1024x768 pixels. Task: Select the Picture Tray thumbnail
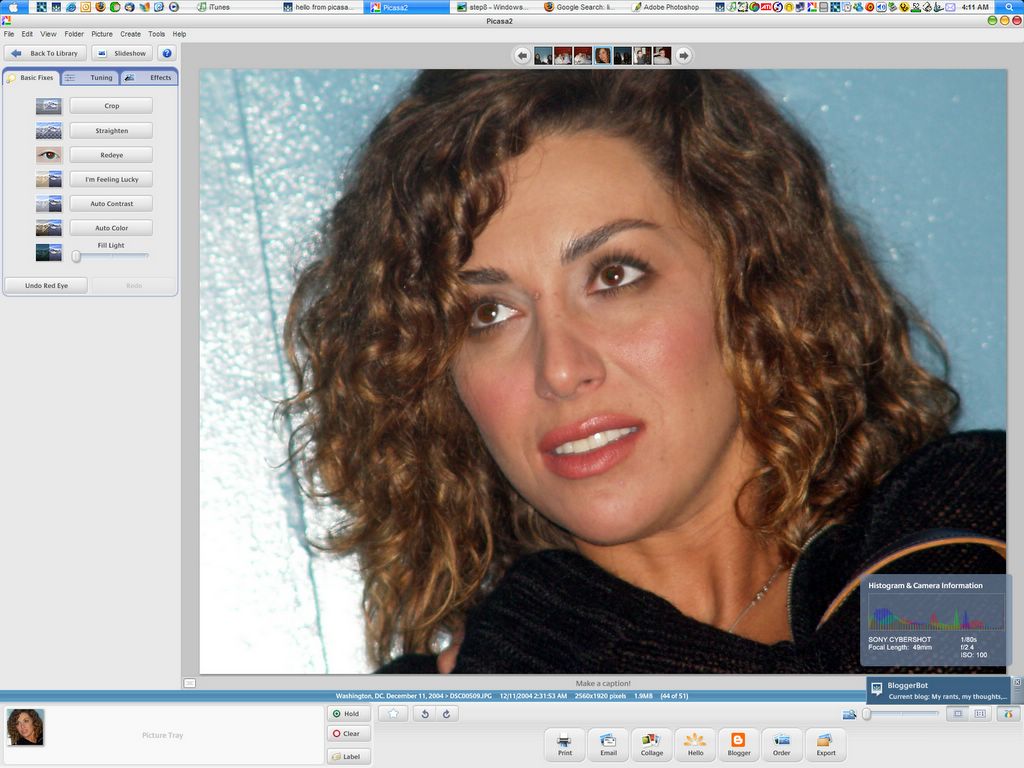click(x=25, y=727)
